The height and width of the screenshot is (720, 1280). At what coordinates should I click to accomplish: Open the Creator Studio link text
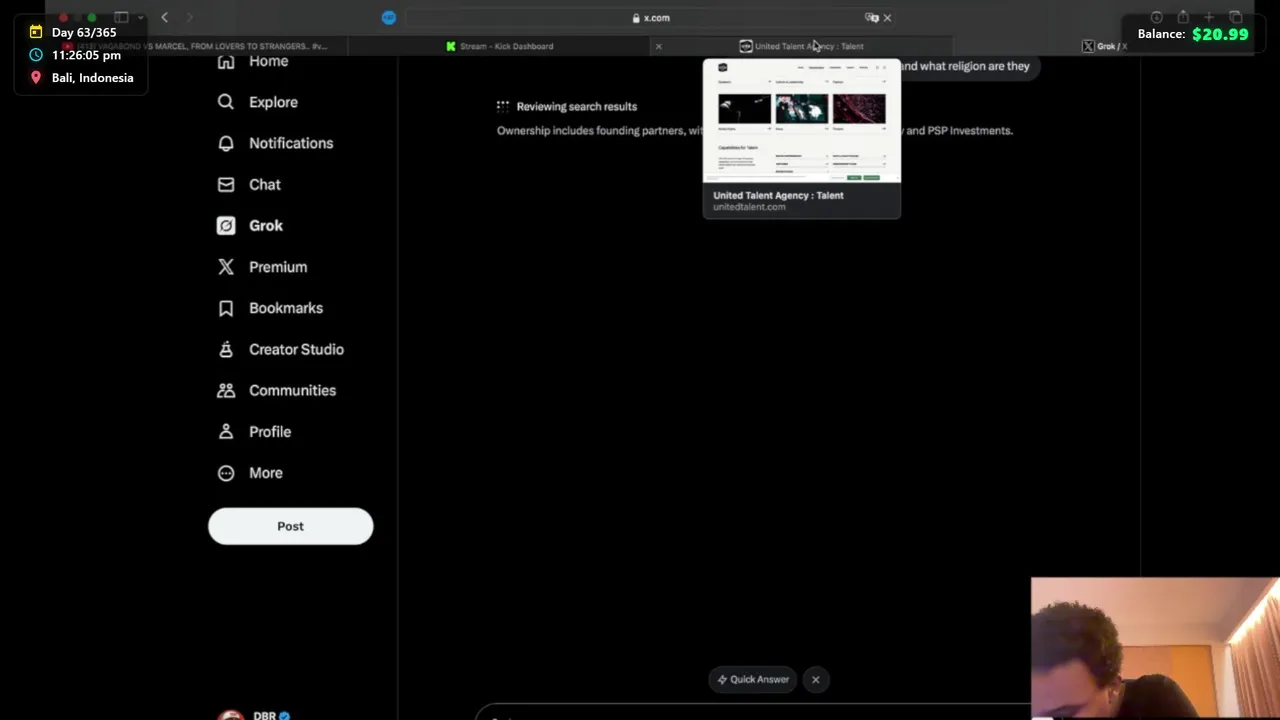296,349
